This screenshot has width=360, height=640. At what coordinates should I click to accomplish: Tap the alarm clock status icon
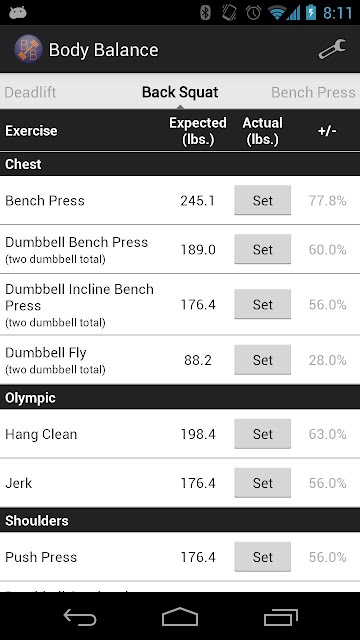[253, 13]
